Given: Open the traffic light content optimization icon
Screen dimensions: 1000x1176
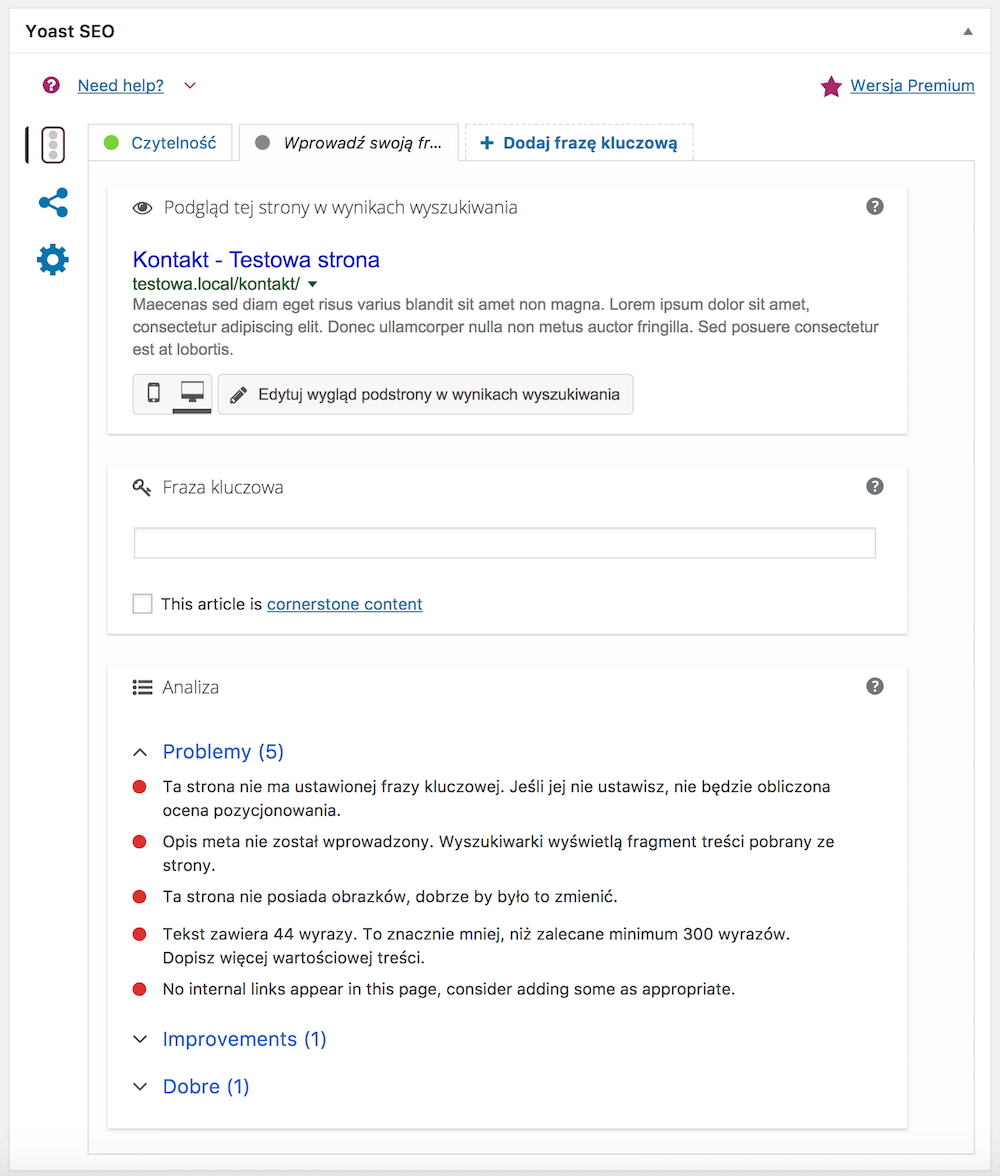Looking at the screenshot, I should pos(53,145).
